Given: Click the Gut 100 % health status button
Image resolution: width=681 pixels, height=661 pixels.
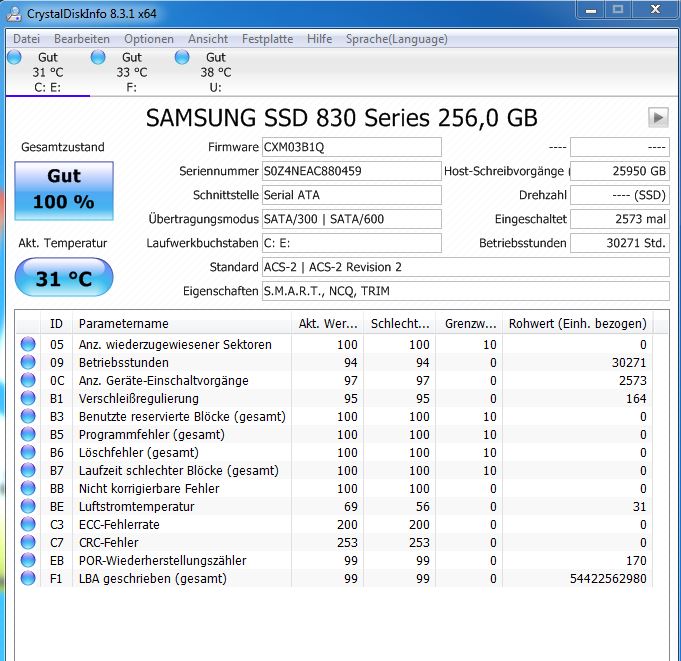Looking at the screenshot, I should [x=64, y=191].
